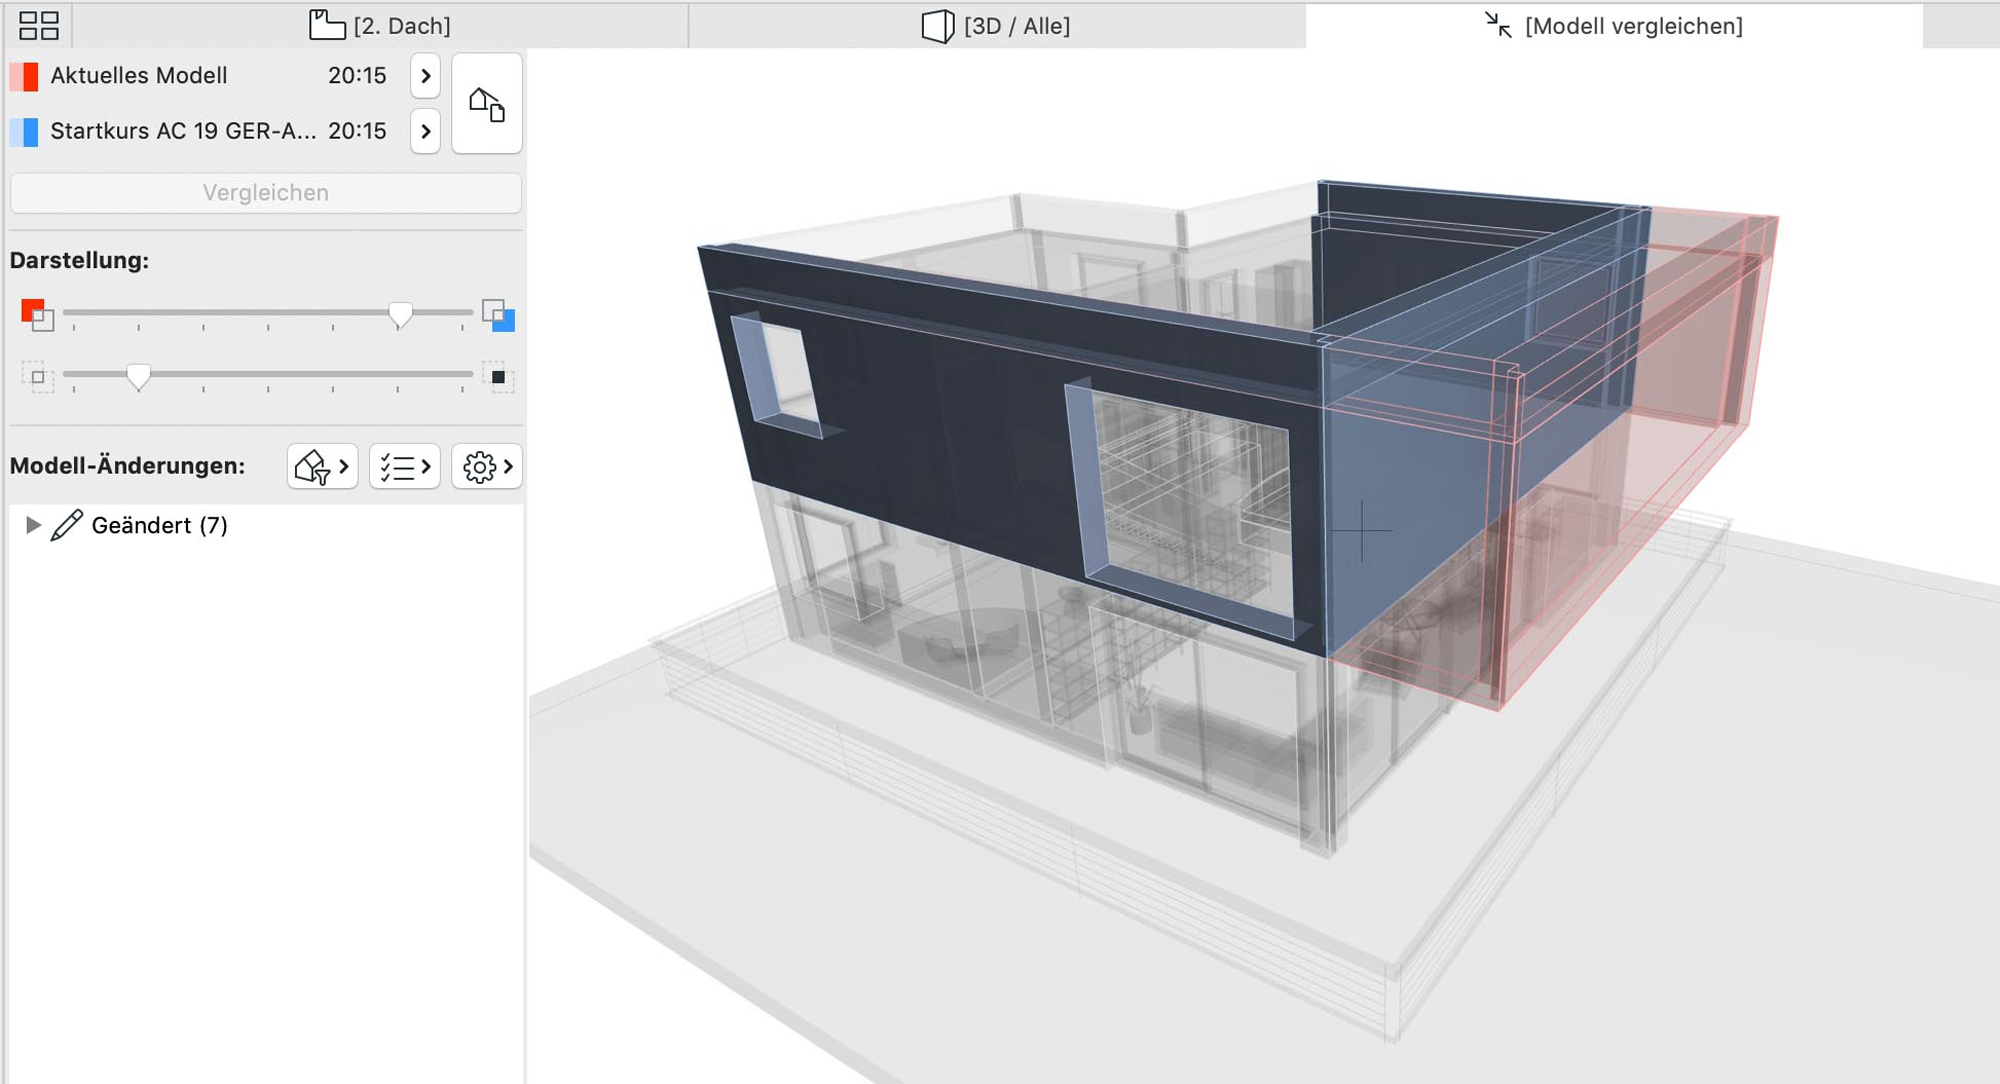
Task: Click red model emphasis icon left of slider
Action: pos(37,315)
